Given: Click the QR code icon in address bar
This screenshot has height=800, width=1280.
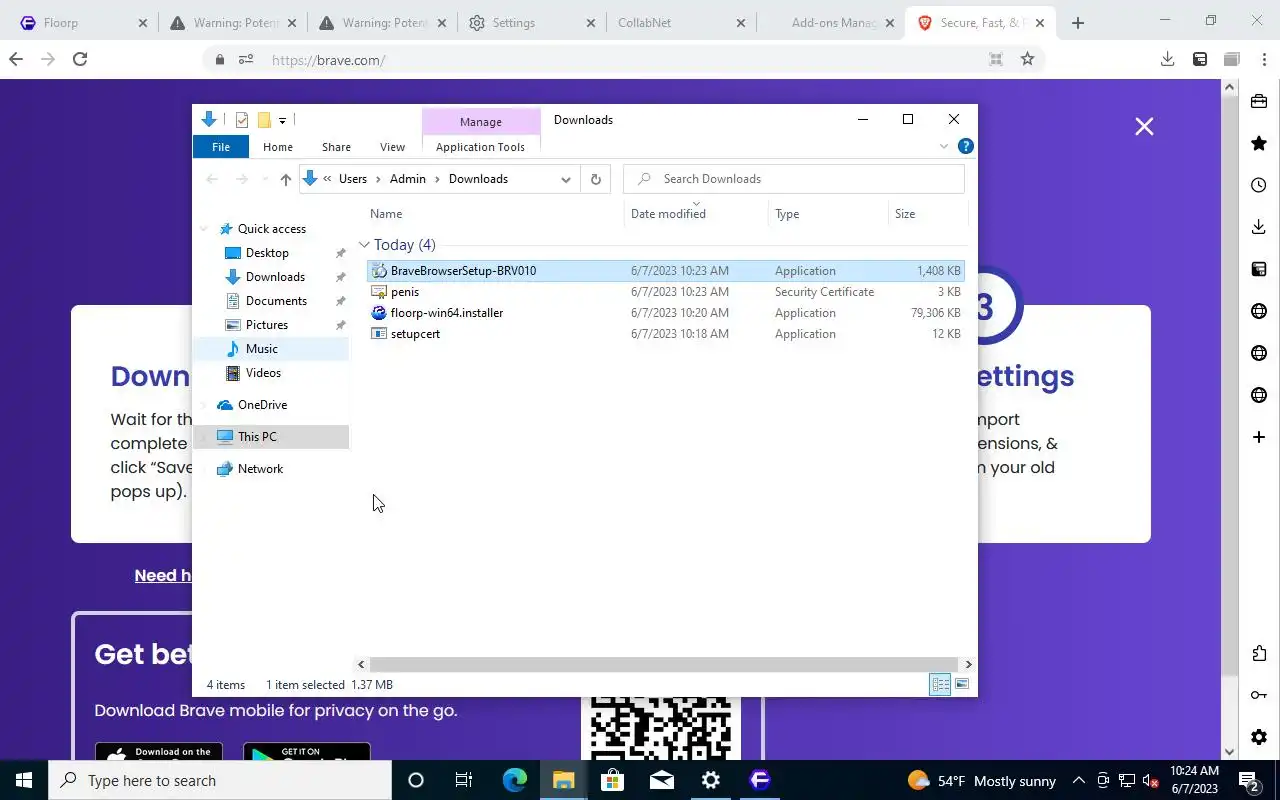Looking at the screenshot, I should point(996,60).
